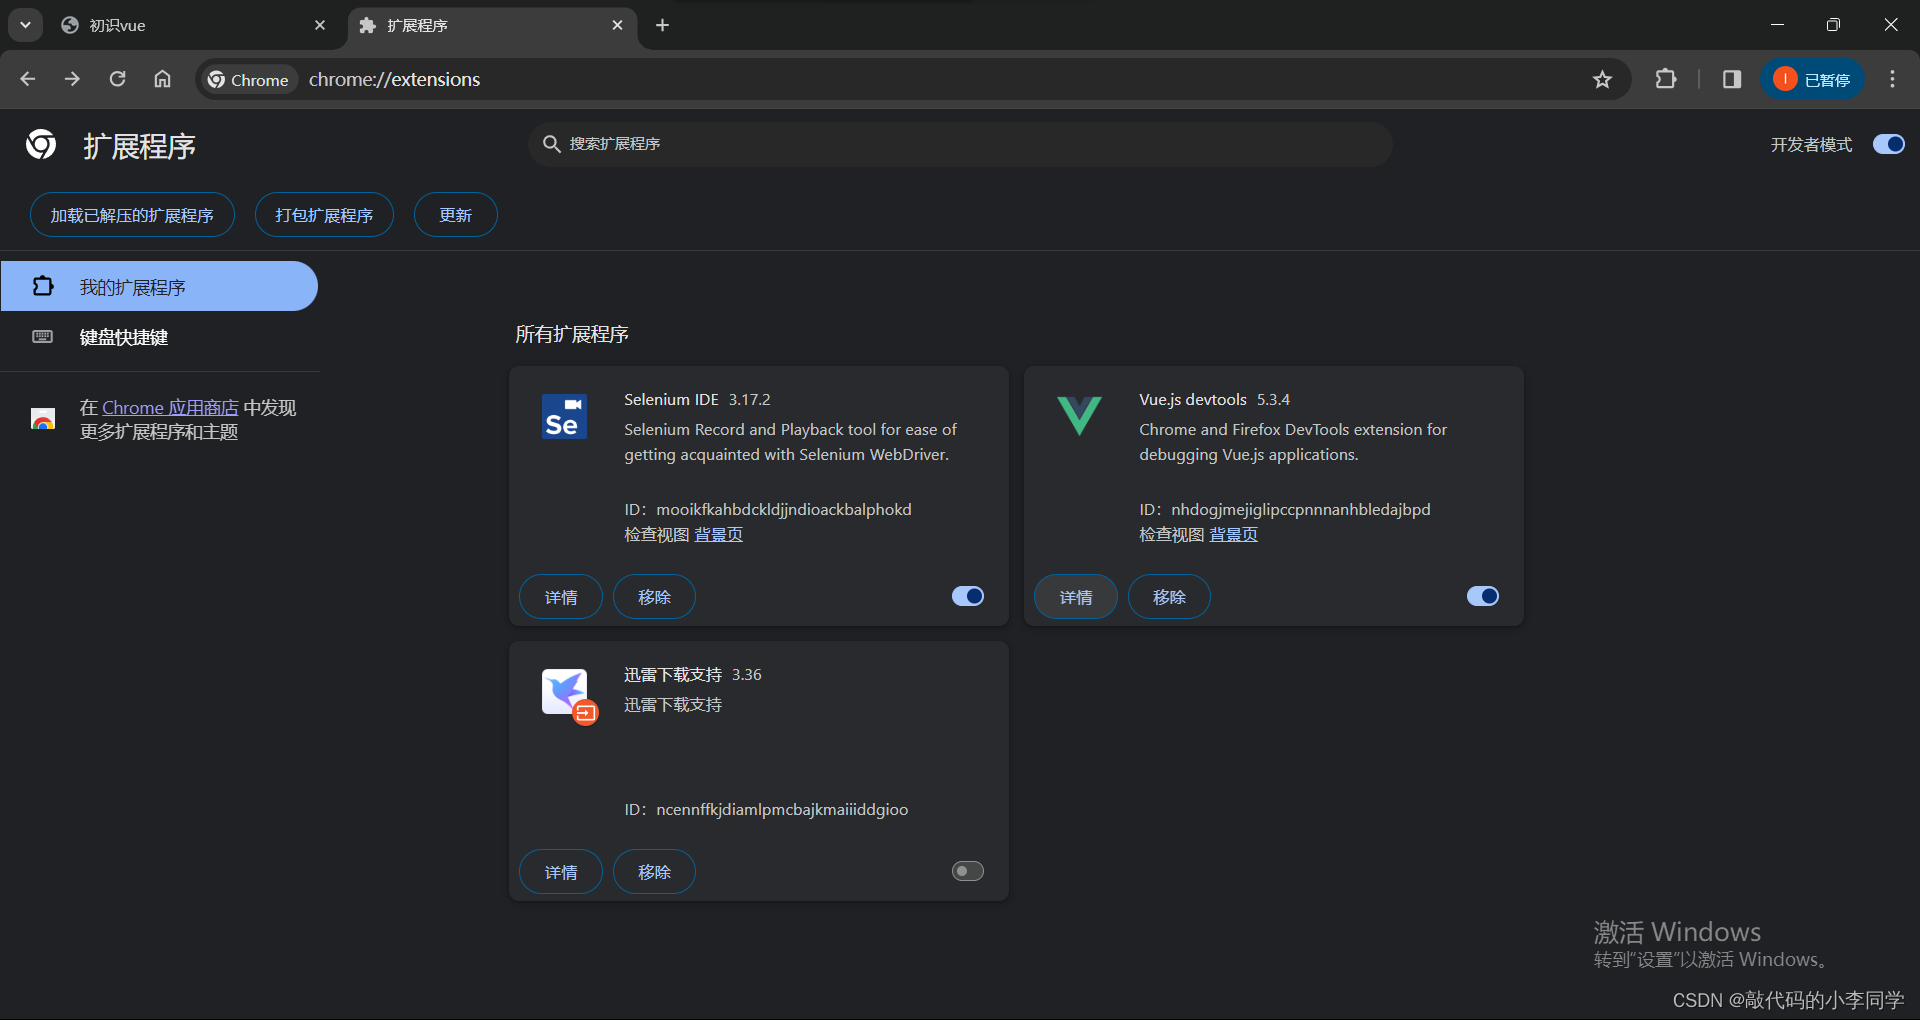Image resolution: width=1920 pixels, height=1020 pixels.
Task: Bookmark this page with the star icon
Action: pyautogui.click(x=1602, y=79)
